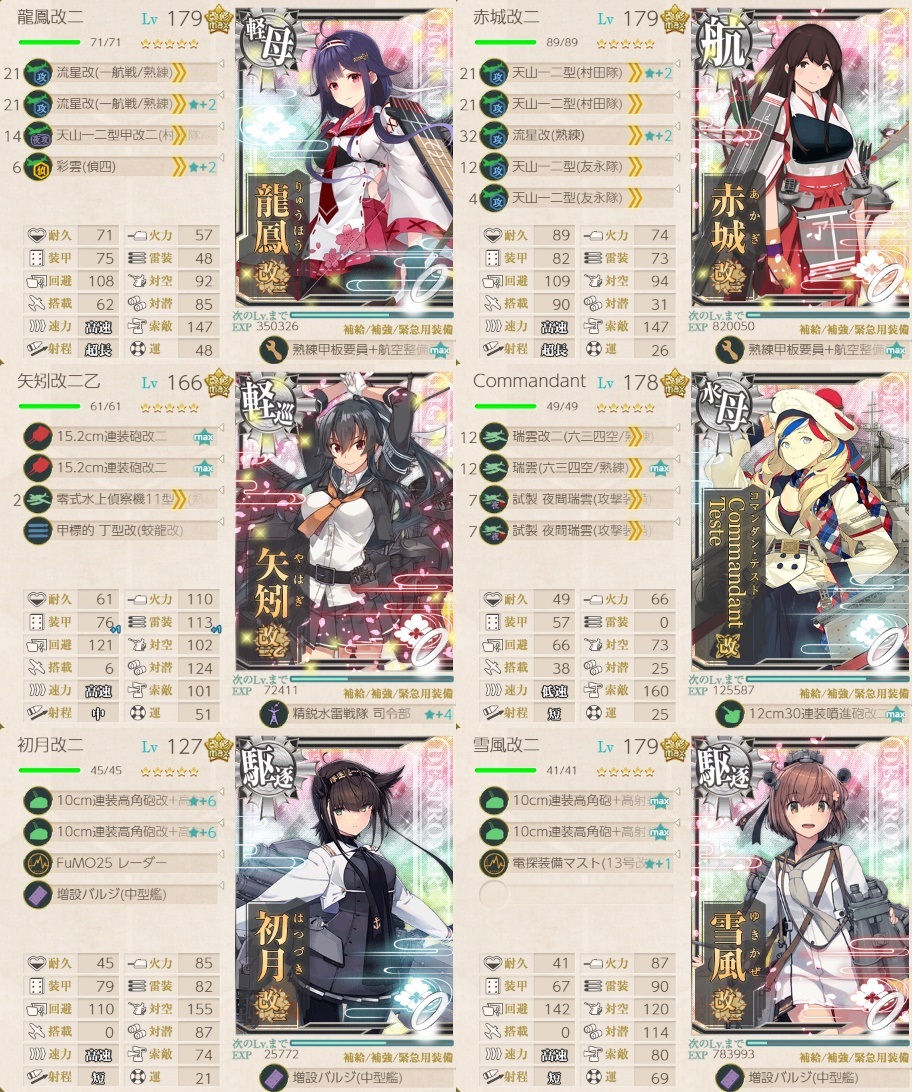This screenshot has height=1092, width=912.
Task: Click the 12cm30連装噴進砲改二 green icon
Action: coord(730,714)
